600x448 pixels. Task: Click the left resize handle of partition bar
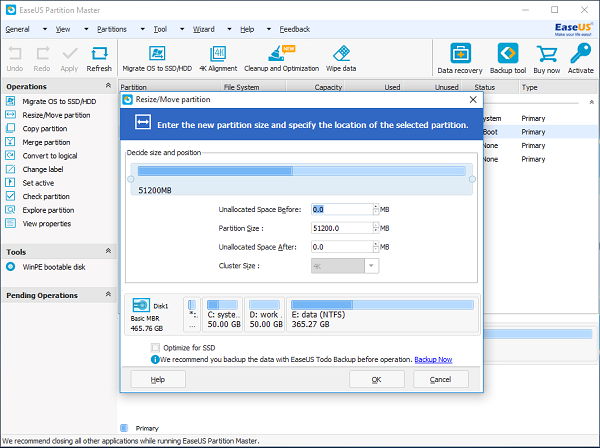pyautogui.click(x=130, y=179)
